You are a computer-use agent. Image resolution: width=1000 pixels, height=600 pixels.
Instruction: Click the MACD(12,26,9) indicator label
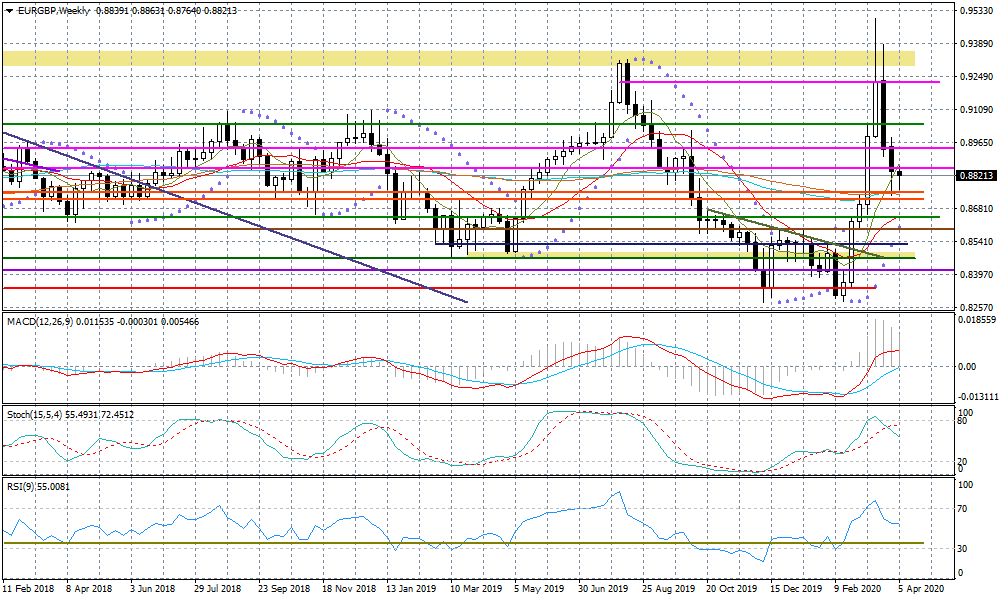(40, 321)
